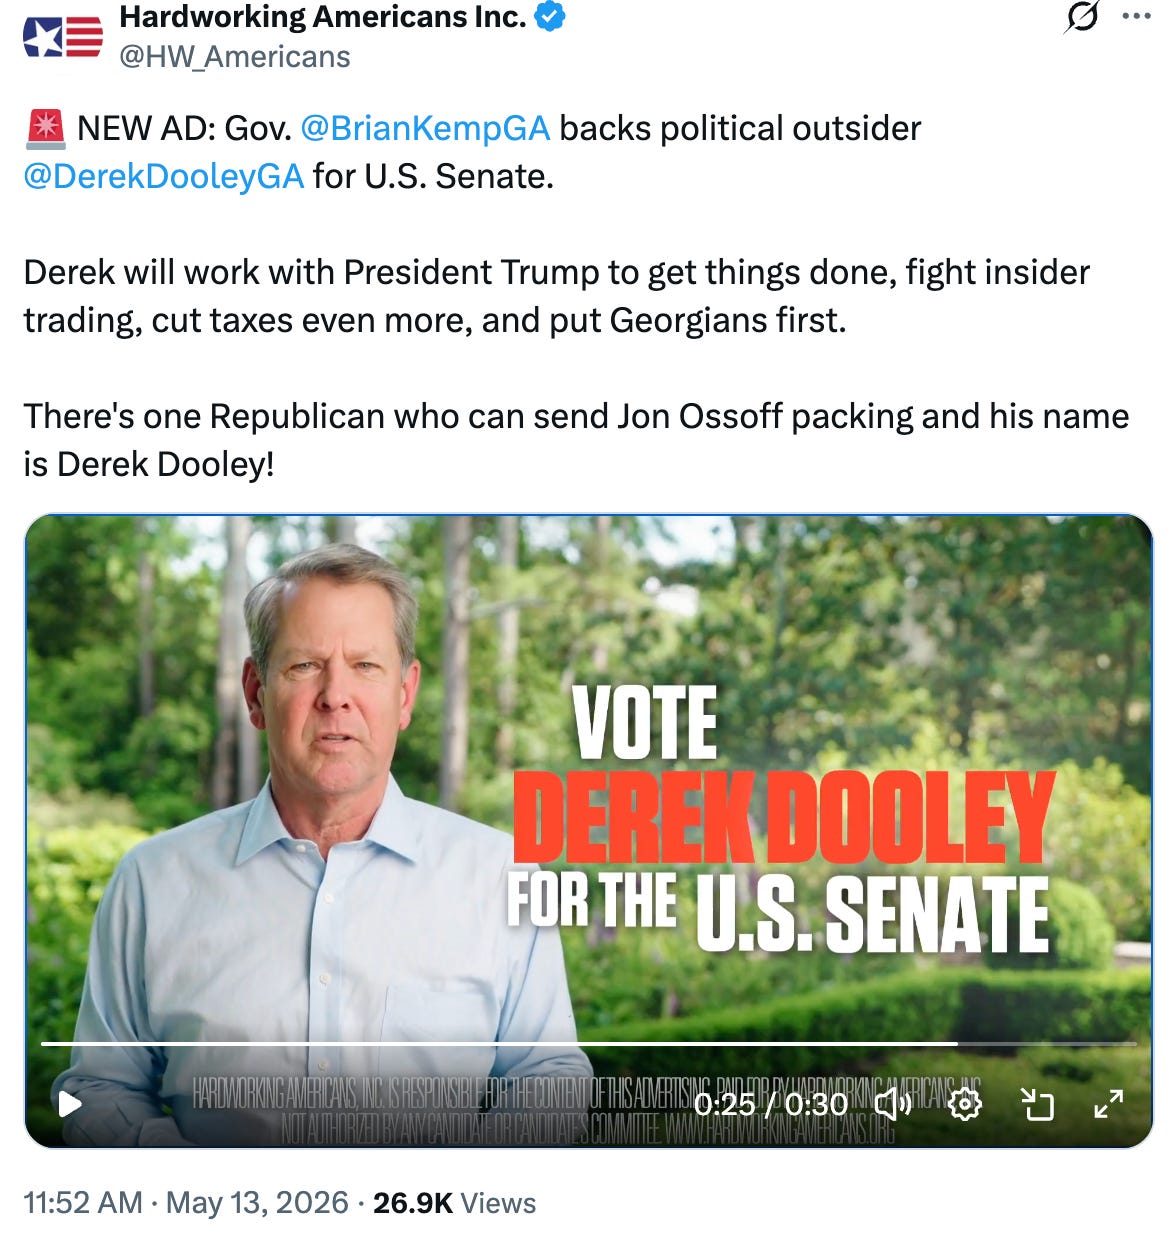Open the three-dot more options menu
The height and width of the screenshot is (1236, 1174).
tap(1137, 17)
